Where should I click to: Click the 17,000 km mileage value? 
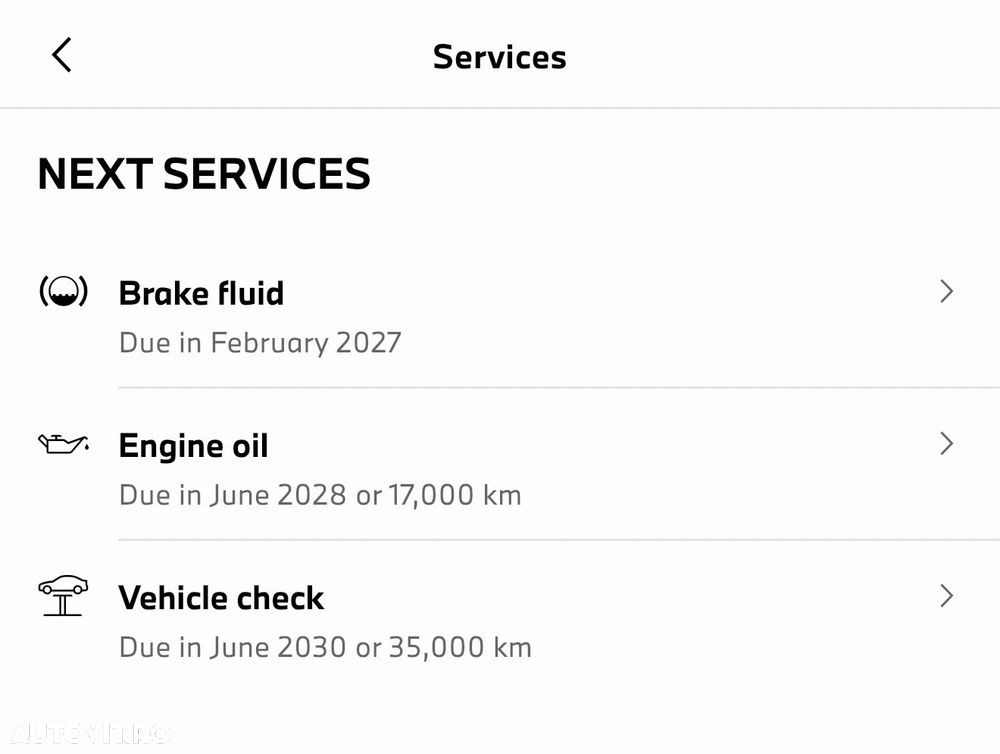455,495
